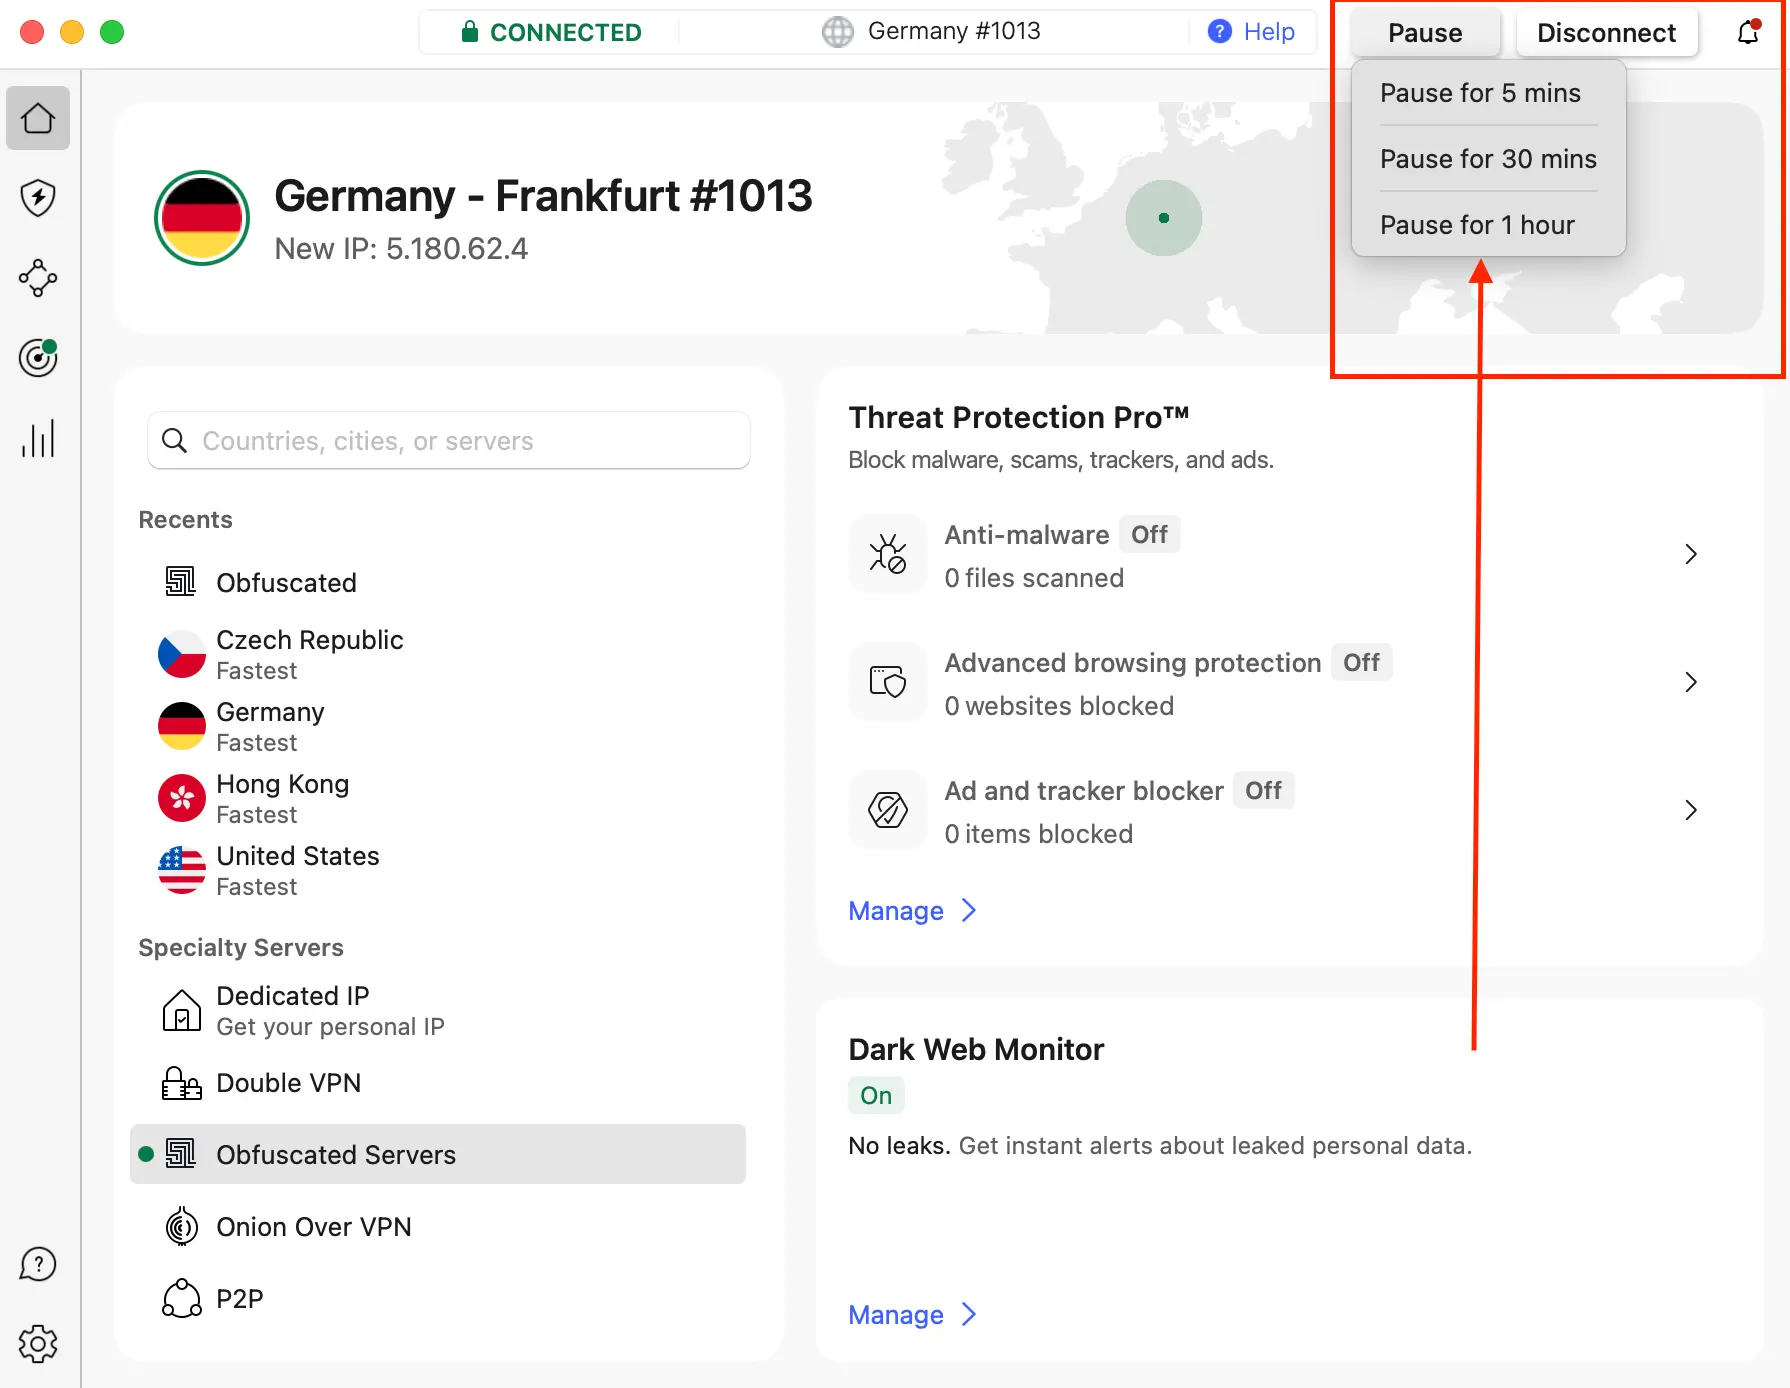Click the Anti-malware Off status badge
Viewport: 1790px width, 1388px height.
click(1149, 535)
